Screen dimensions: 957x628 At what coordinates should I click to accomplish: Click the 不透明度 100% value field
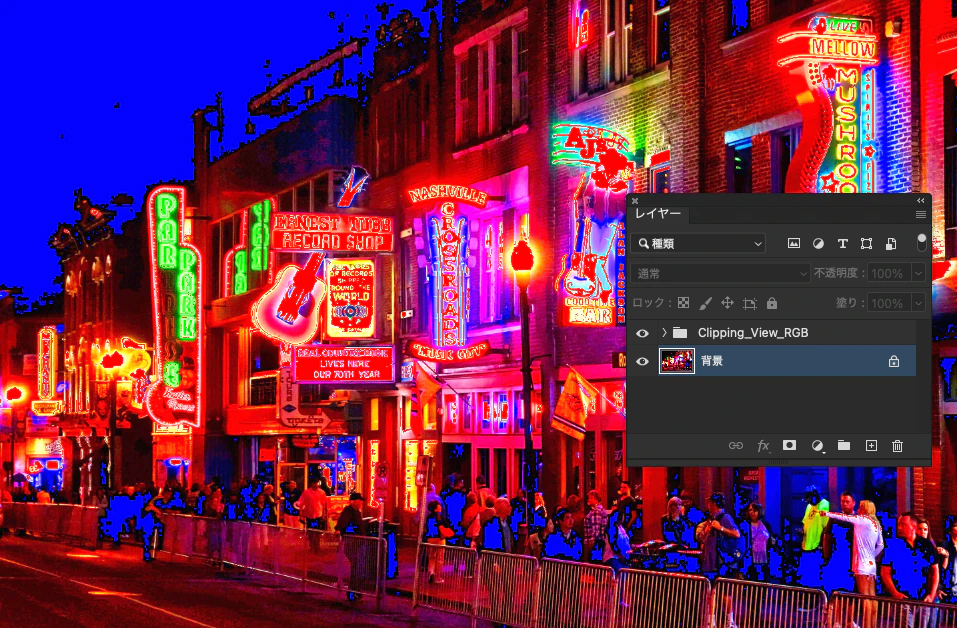coord(888,273)
